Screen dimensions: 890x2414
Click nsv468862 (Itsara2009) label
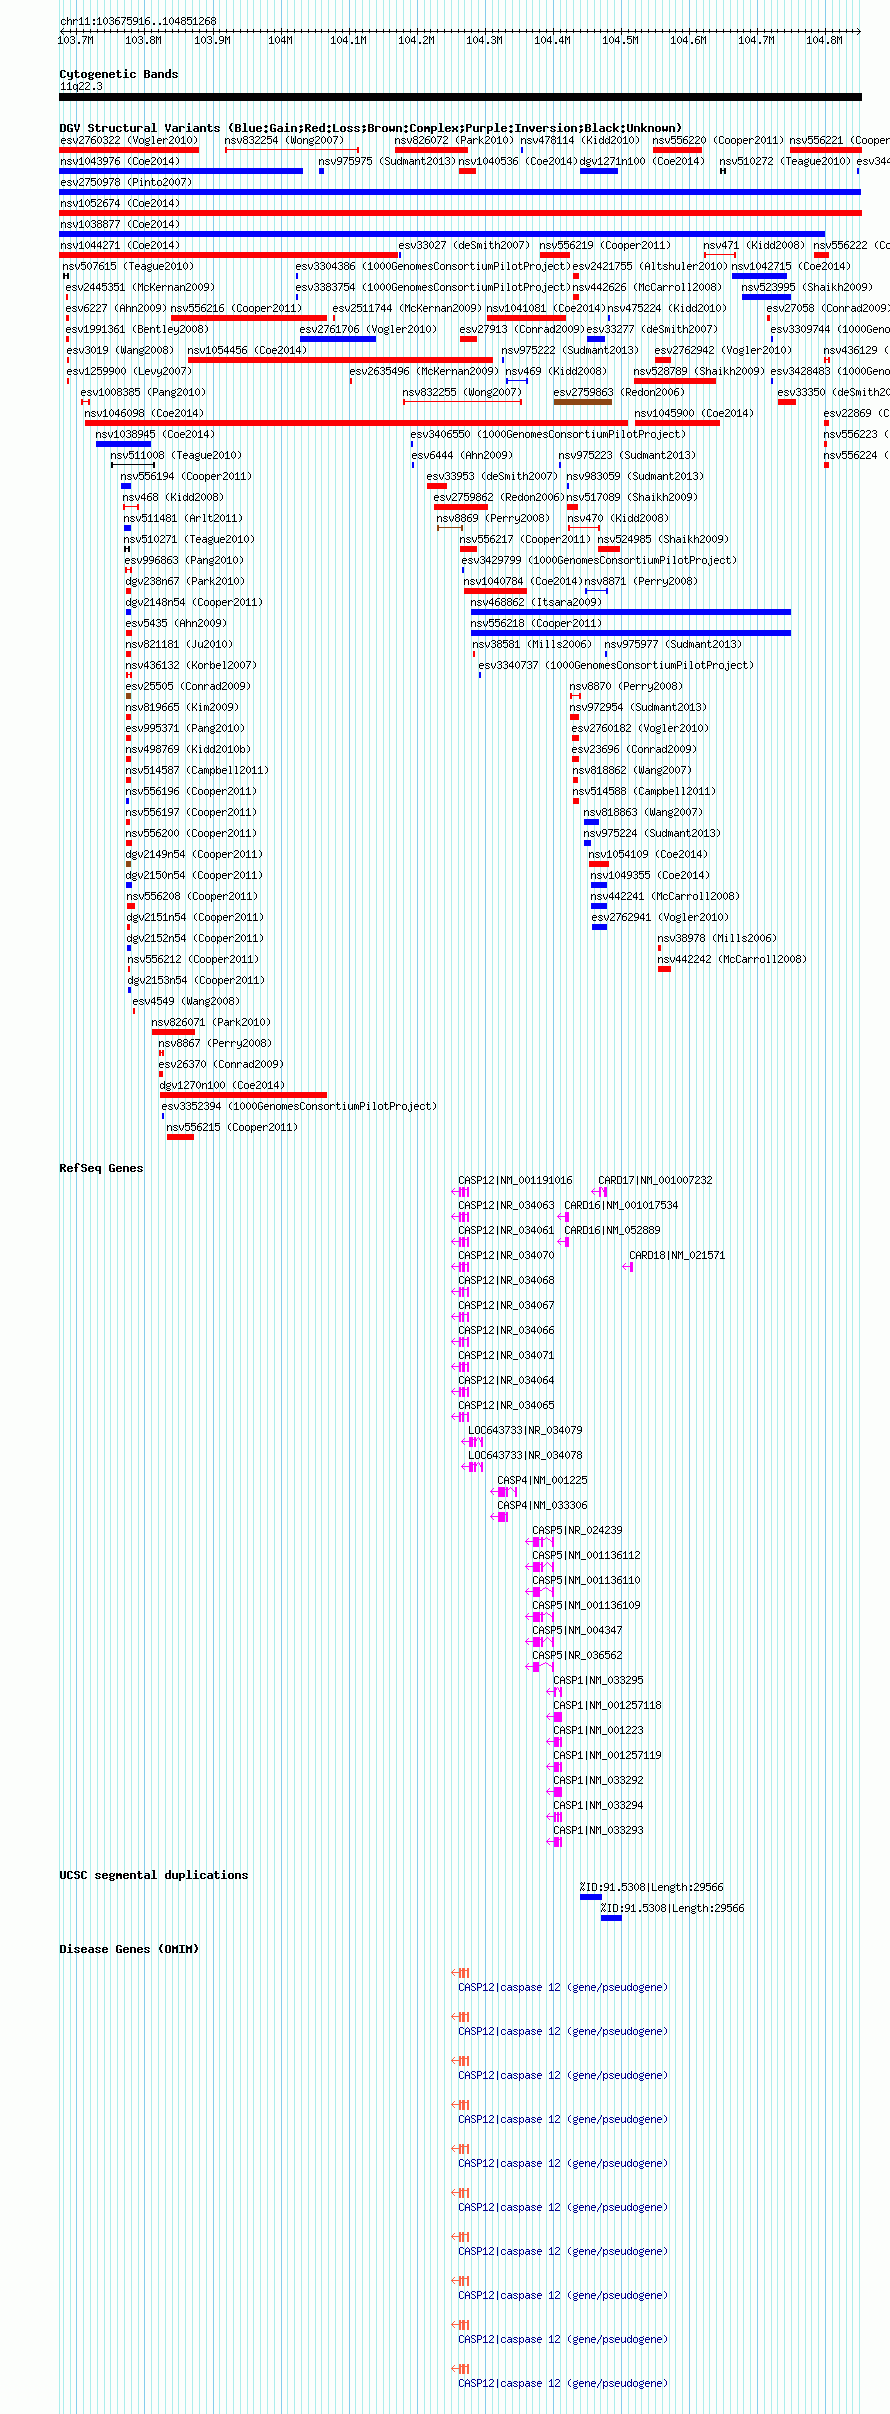click(536, 602)
